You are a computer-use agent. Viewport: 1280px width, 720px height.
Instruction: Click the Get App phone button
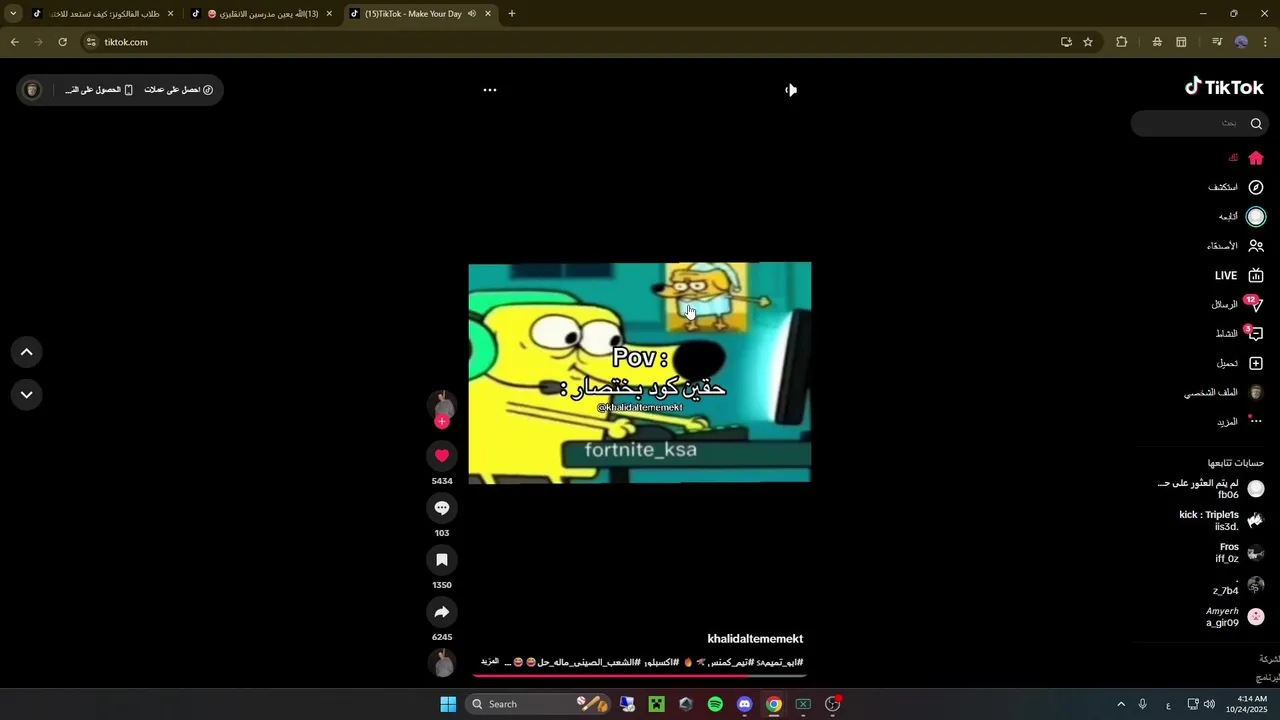(99, 90)
